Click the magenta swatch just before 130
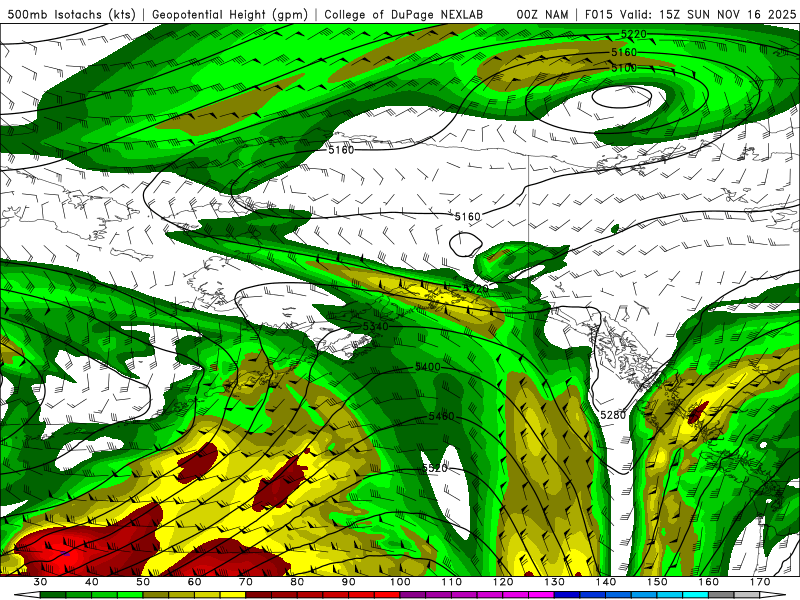The image size is (800, 600). pos(541,595)
